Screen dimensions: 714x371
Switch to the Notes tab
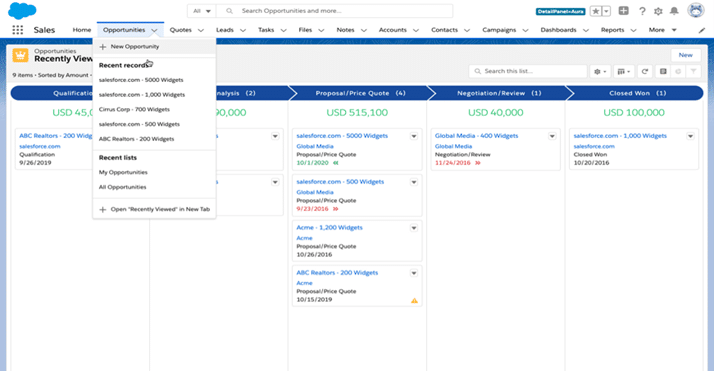pos(345,30)
